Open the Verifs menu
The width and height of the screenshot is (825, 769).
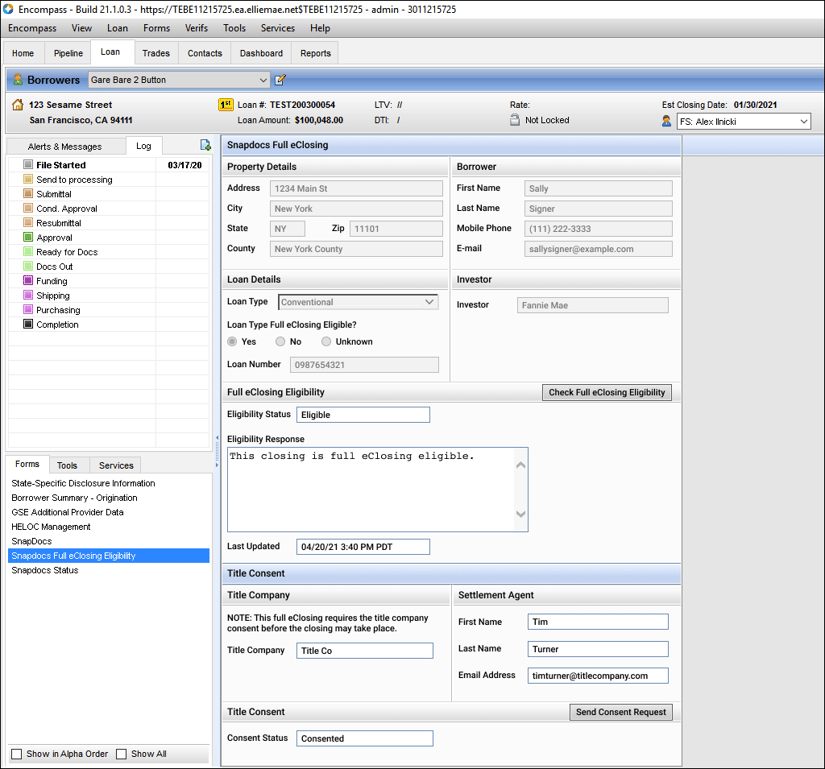[x=196, y=28]
